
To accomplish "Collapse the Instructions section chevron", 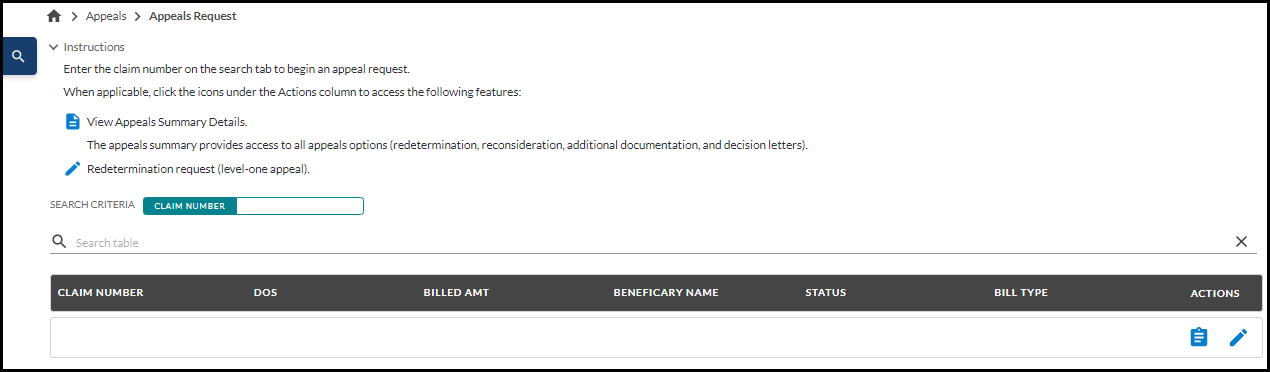I will pos(54,47).
